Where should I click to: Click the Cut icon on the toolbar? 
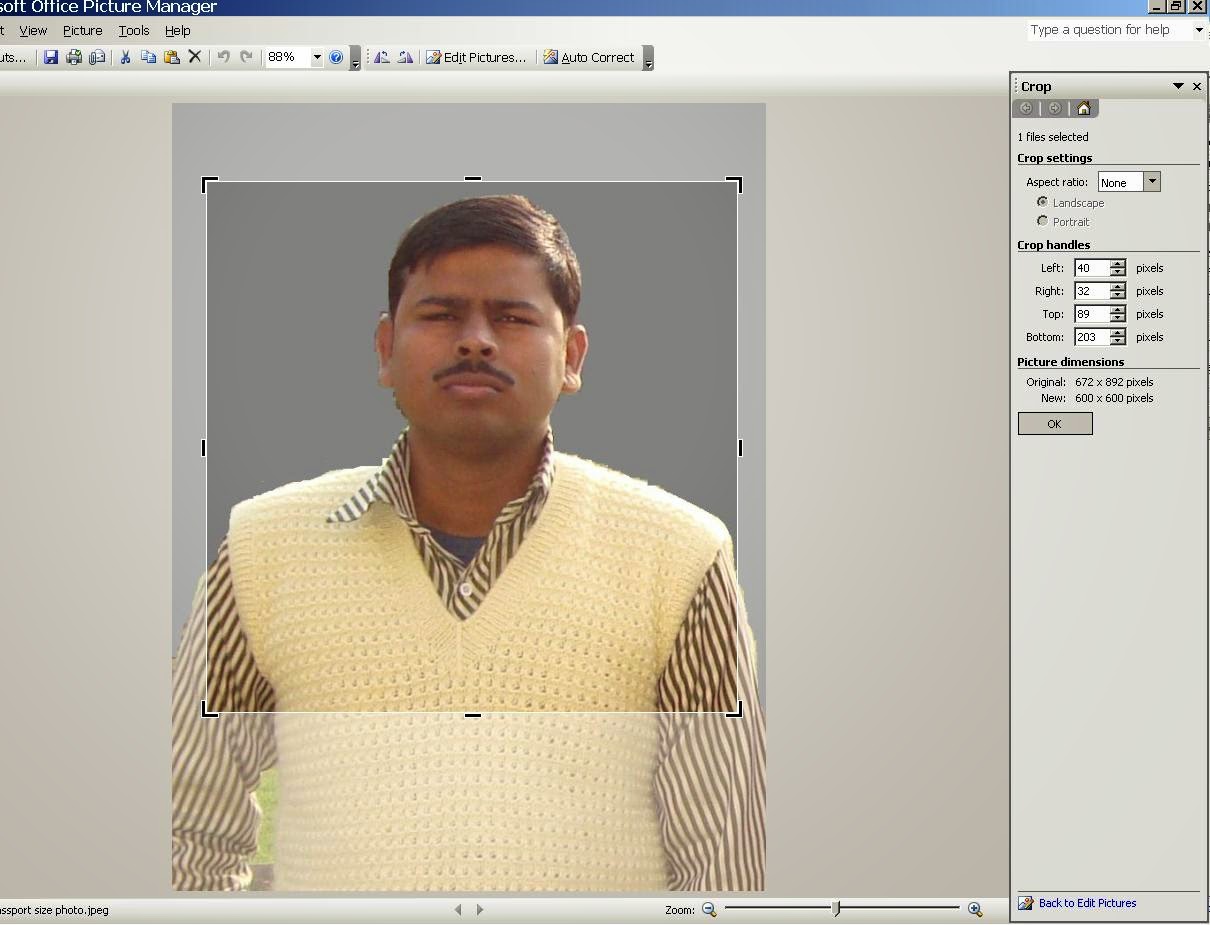[125, 57]
